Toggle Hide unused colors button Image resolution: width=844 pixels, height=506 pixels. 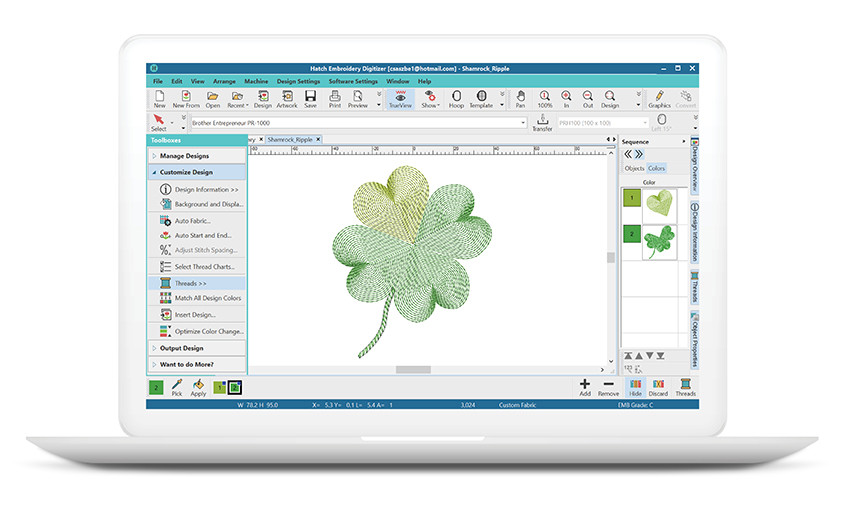coord(634,387)
